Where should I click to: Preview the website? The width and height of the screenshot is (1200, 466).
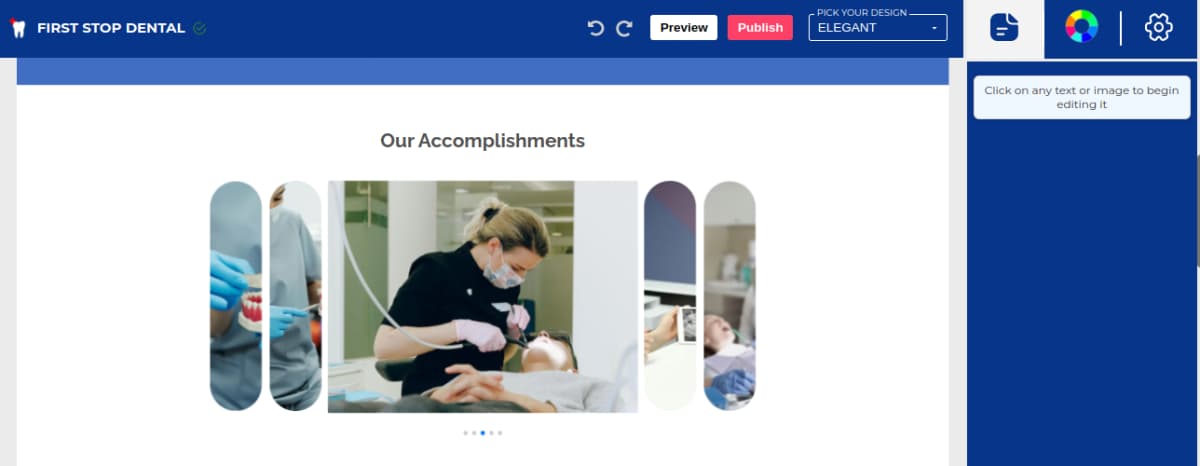click(684, 27)
